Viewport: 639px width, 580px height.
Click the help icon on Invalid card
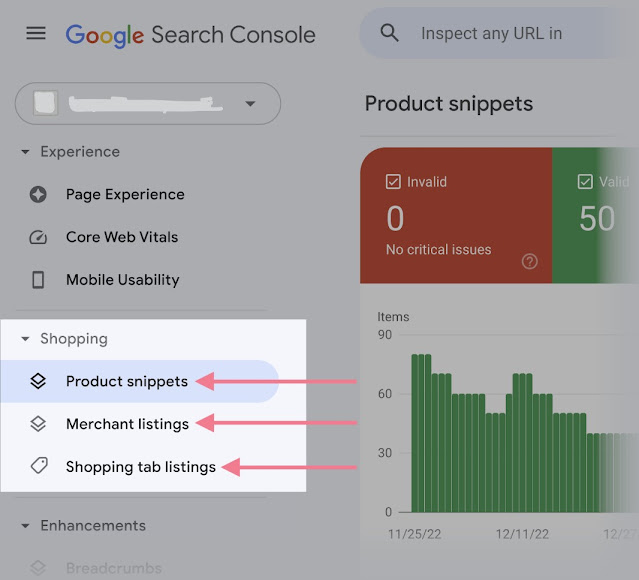530,262
